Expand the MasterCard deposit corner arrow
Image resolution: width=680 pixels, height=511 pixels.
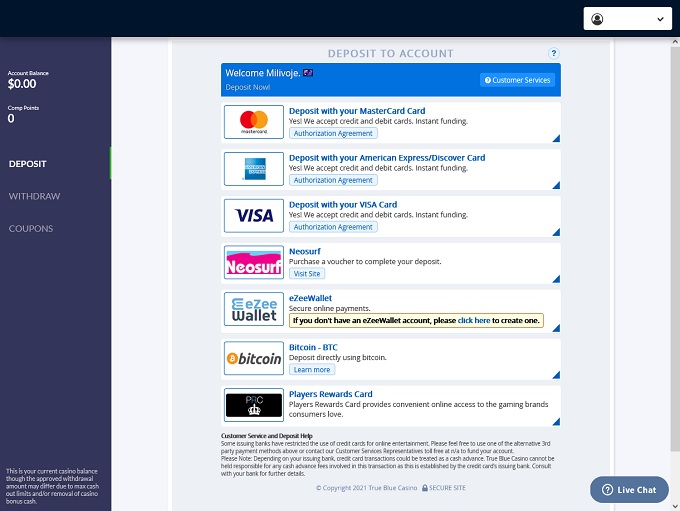coord(555,139)
